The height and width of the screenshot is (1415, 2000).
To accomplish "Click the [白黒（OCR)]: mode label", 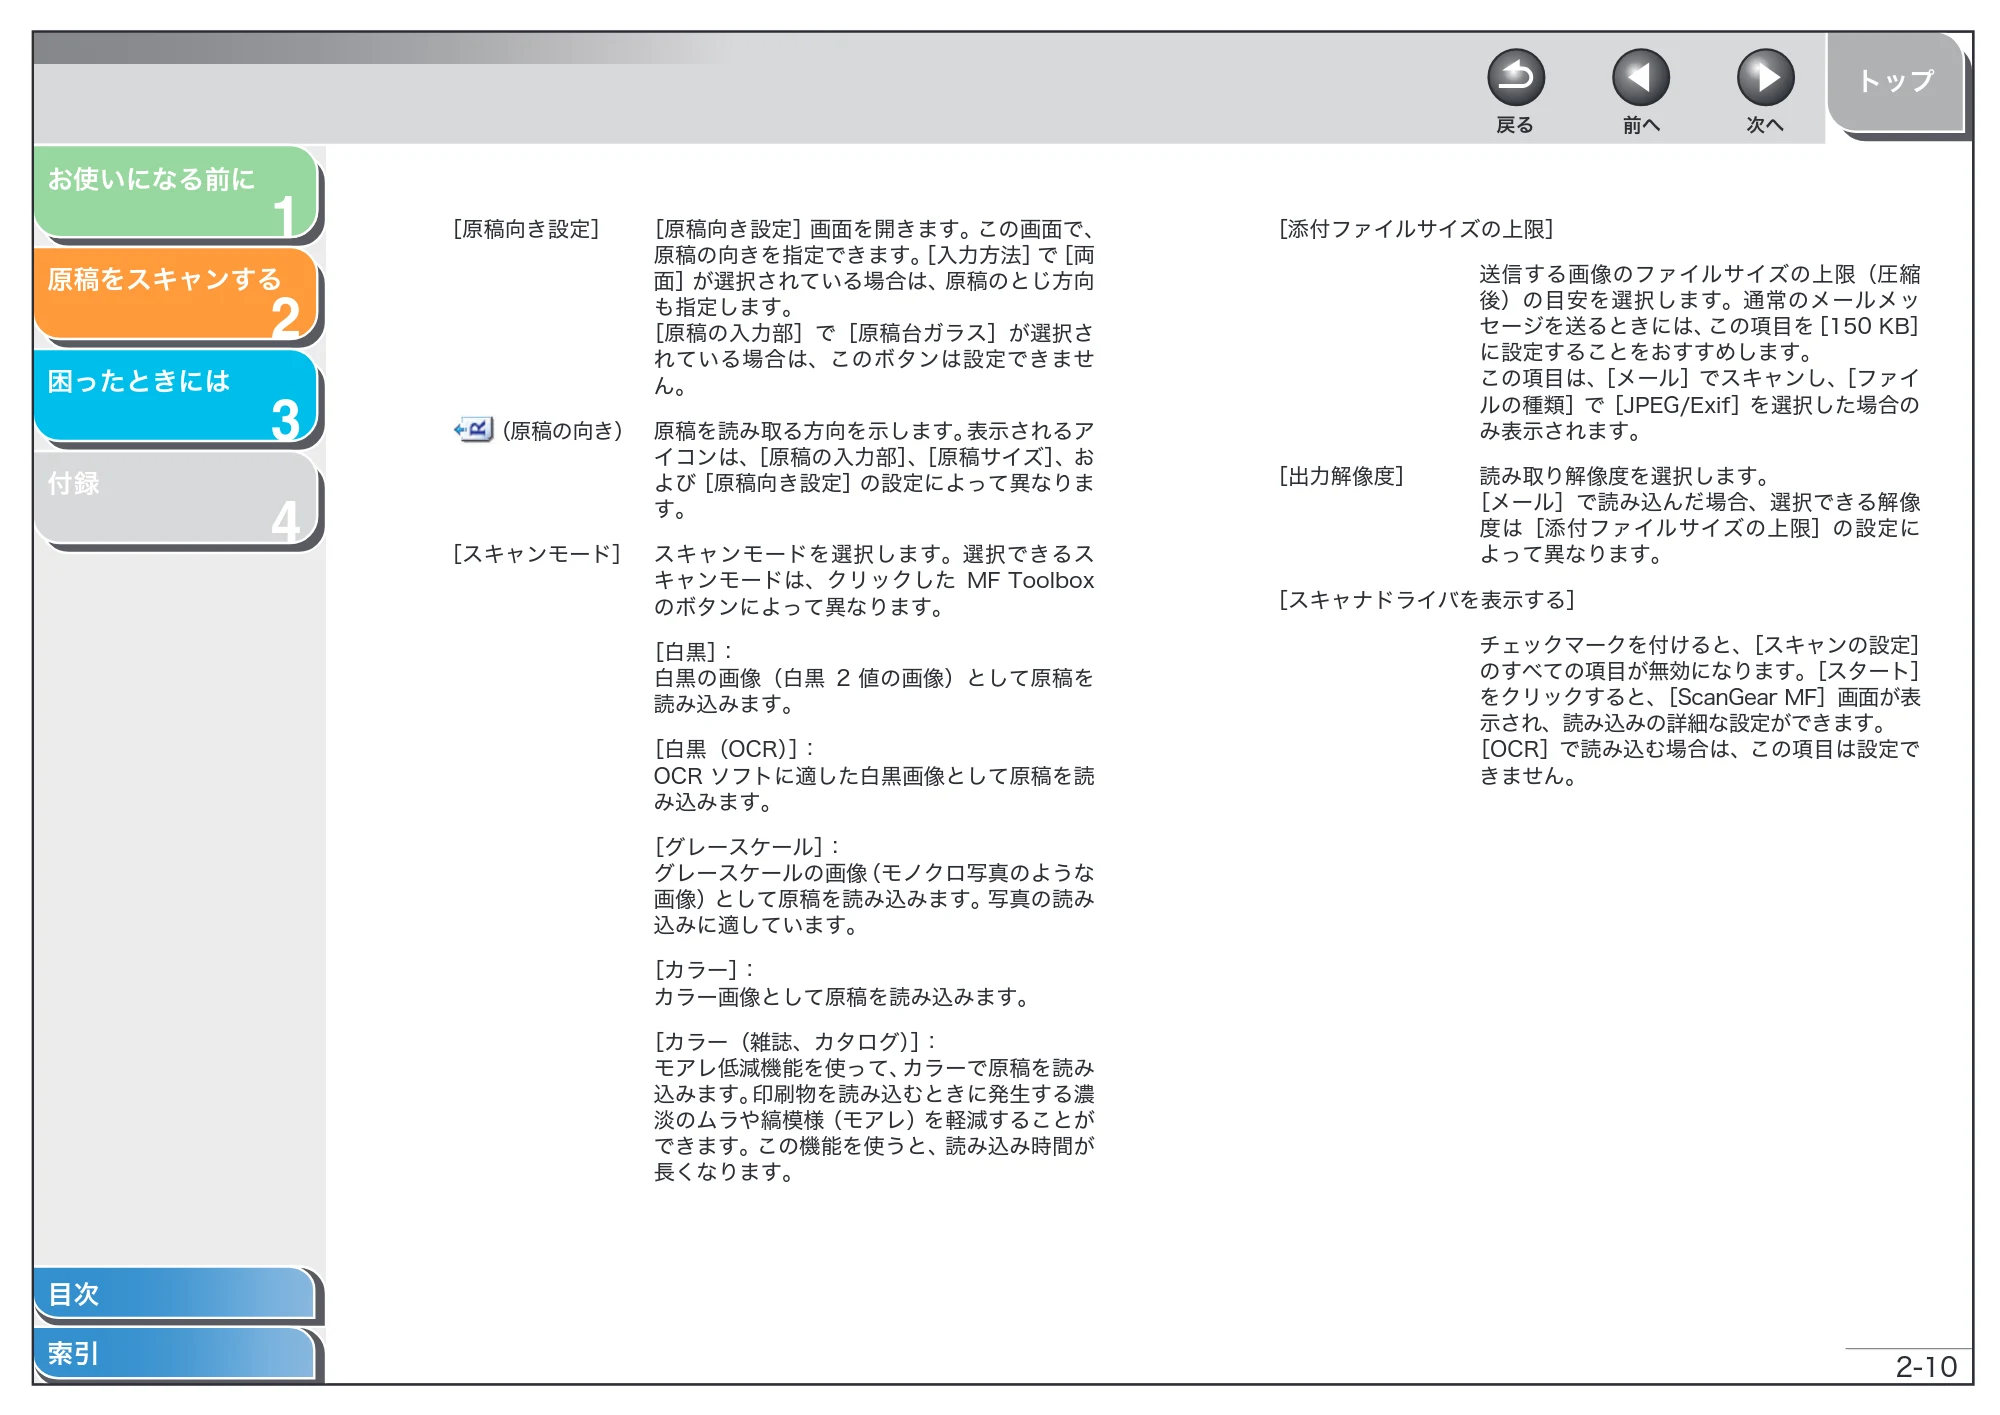I will [x=734, y=749].
